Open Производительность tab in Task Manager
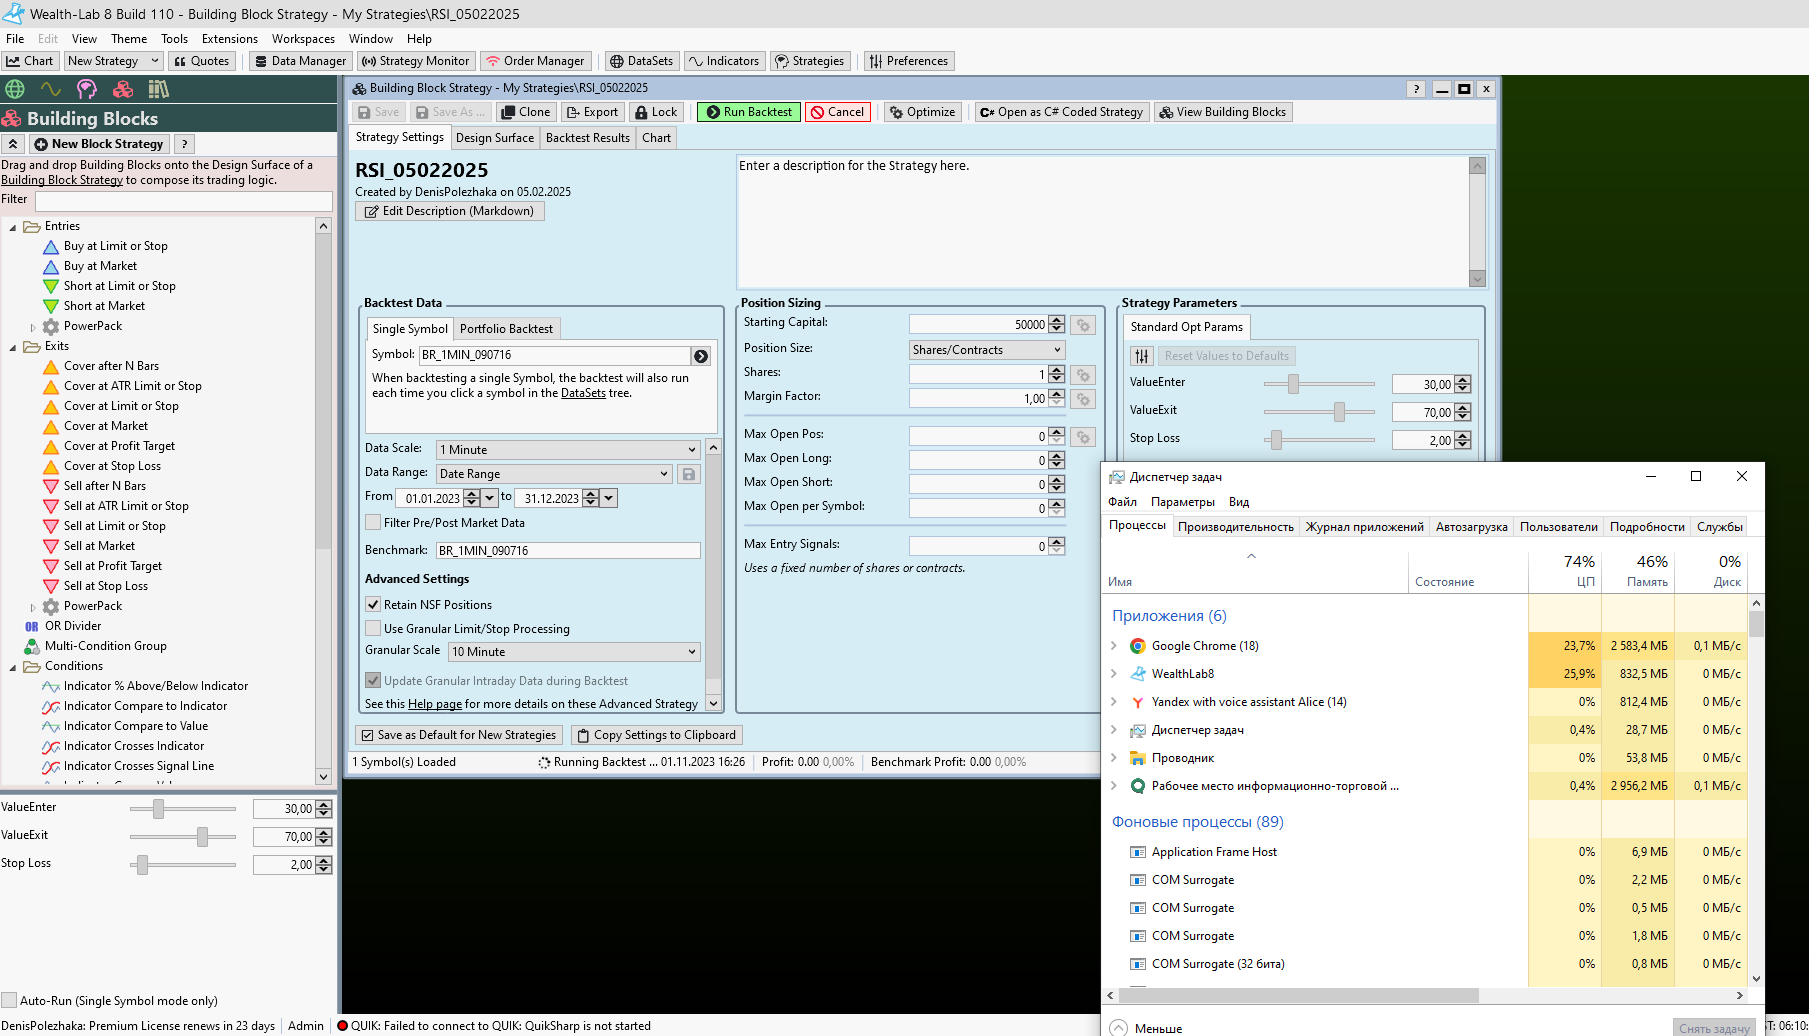This screenshot has height=1036, width=1809. pos(1235,527)
